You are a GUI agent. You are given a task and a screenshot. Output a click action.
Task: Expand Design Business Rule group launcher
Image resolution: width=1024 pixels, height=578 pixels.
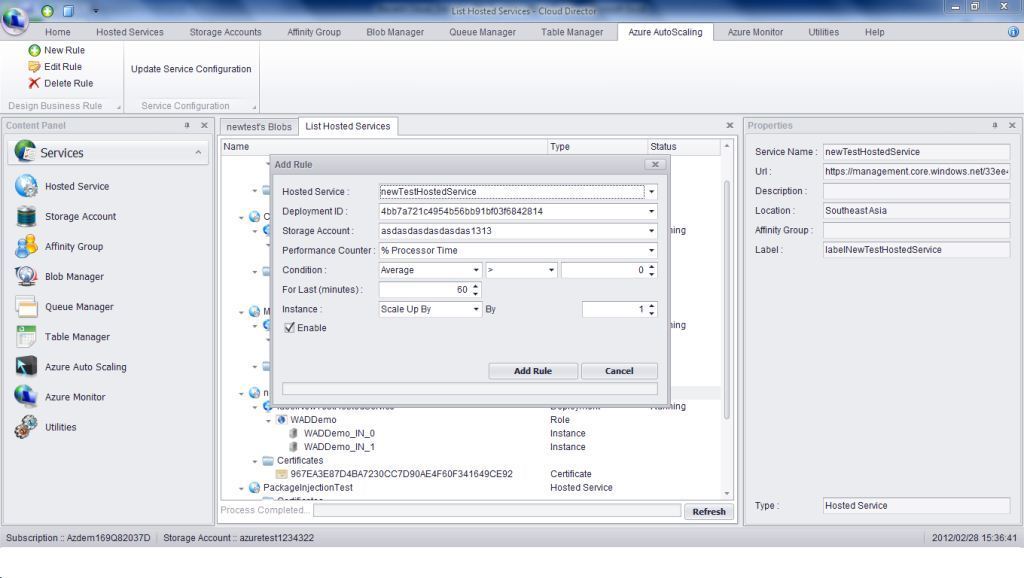(x=119, y=106)
